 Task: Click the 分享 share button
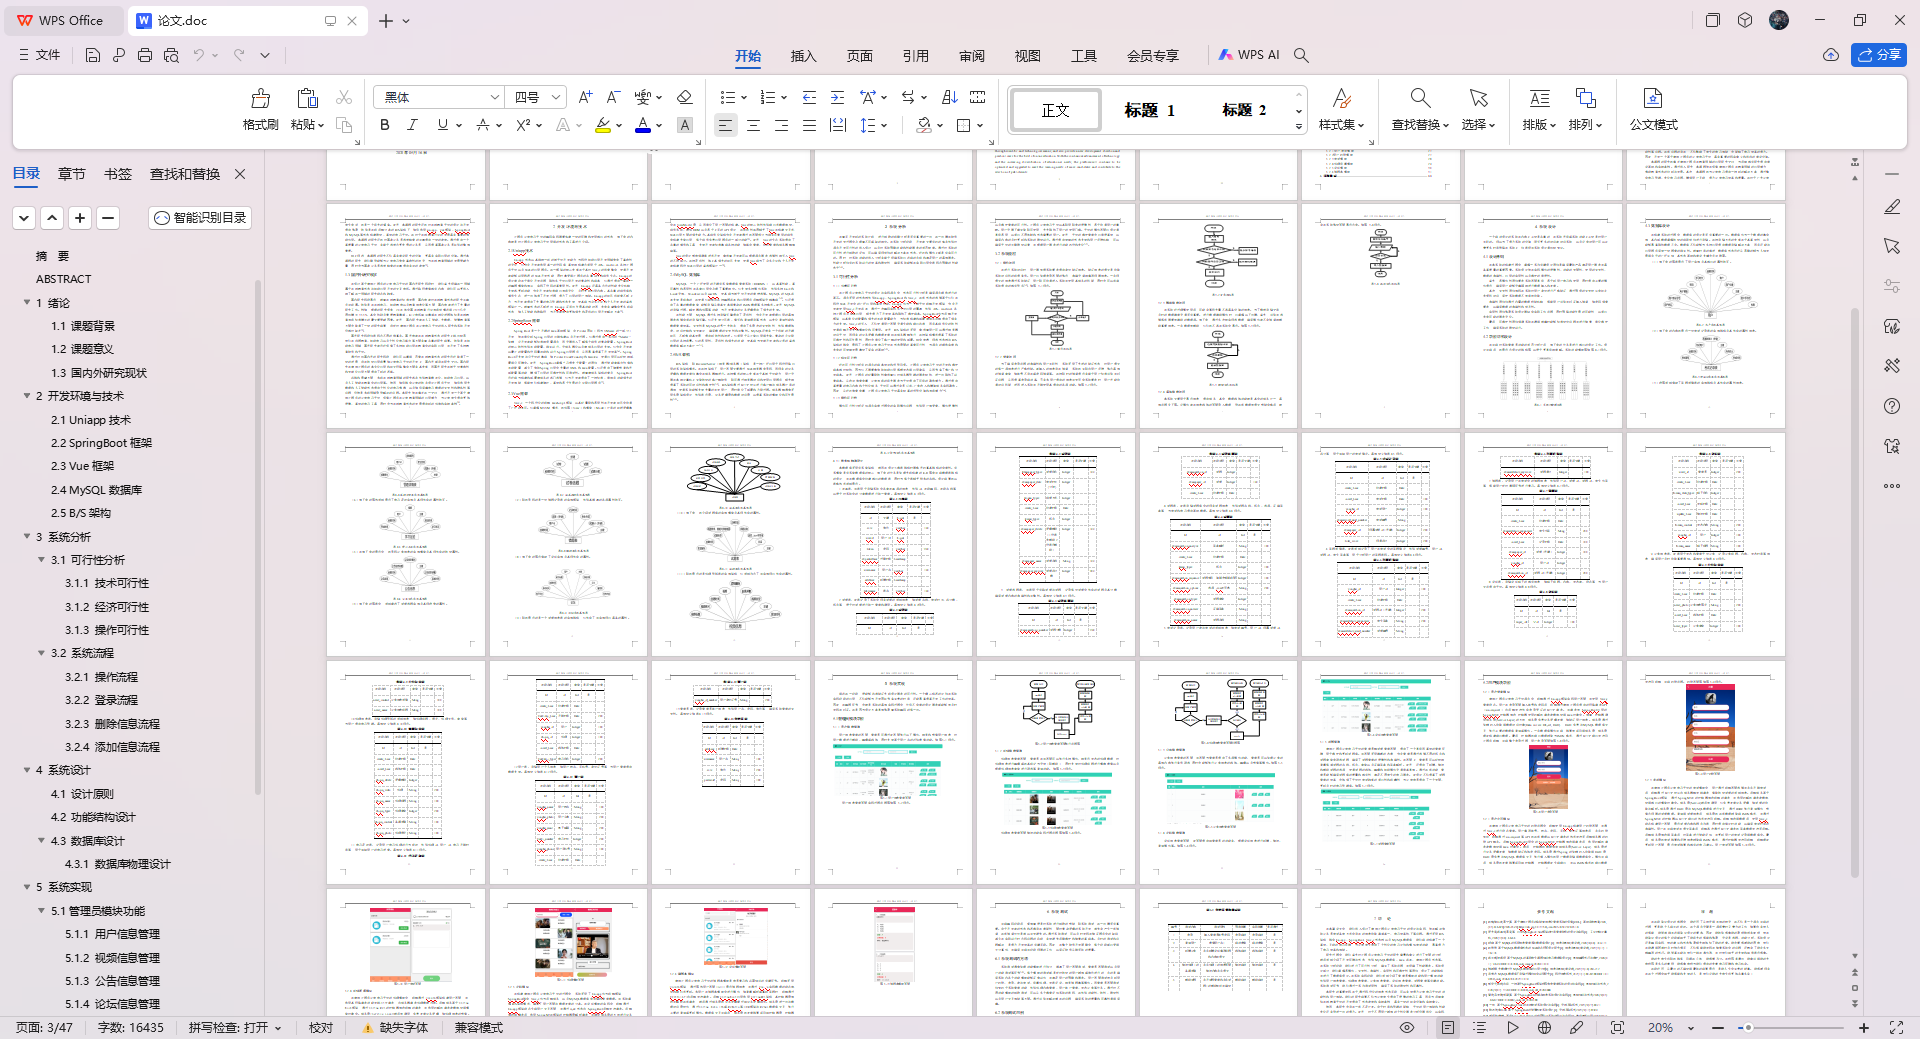tap(1879, 55)
